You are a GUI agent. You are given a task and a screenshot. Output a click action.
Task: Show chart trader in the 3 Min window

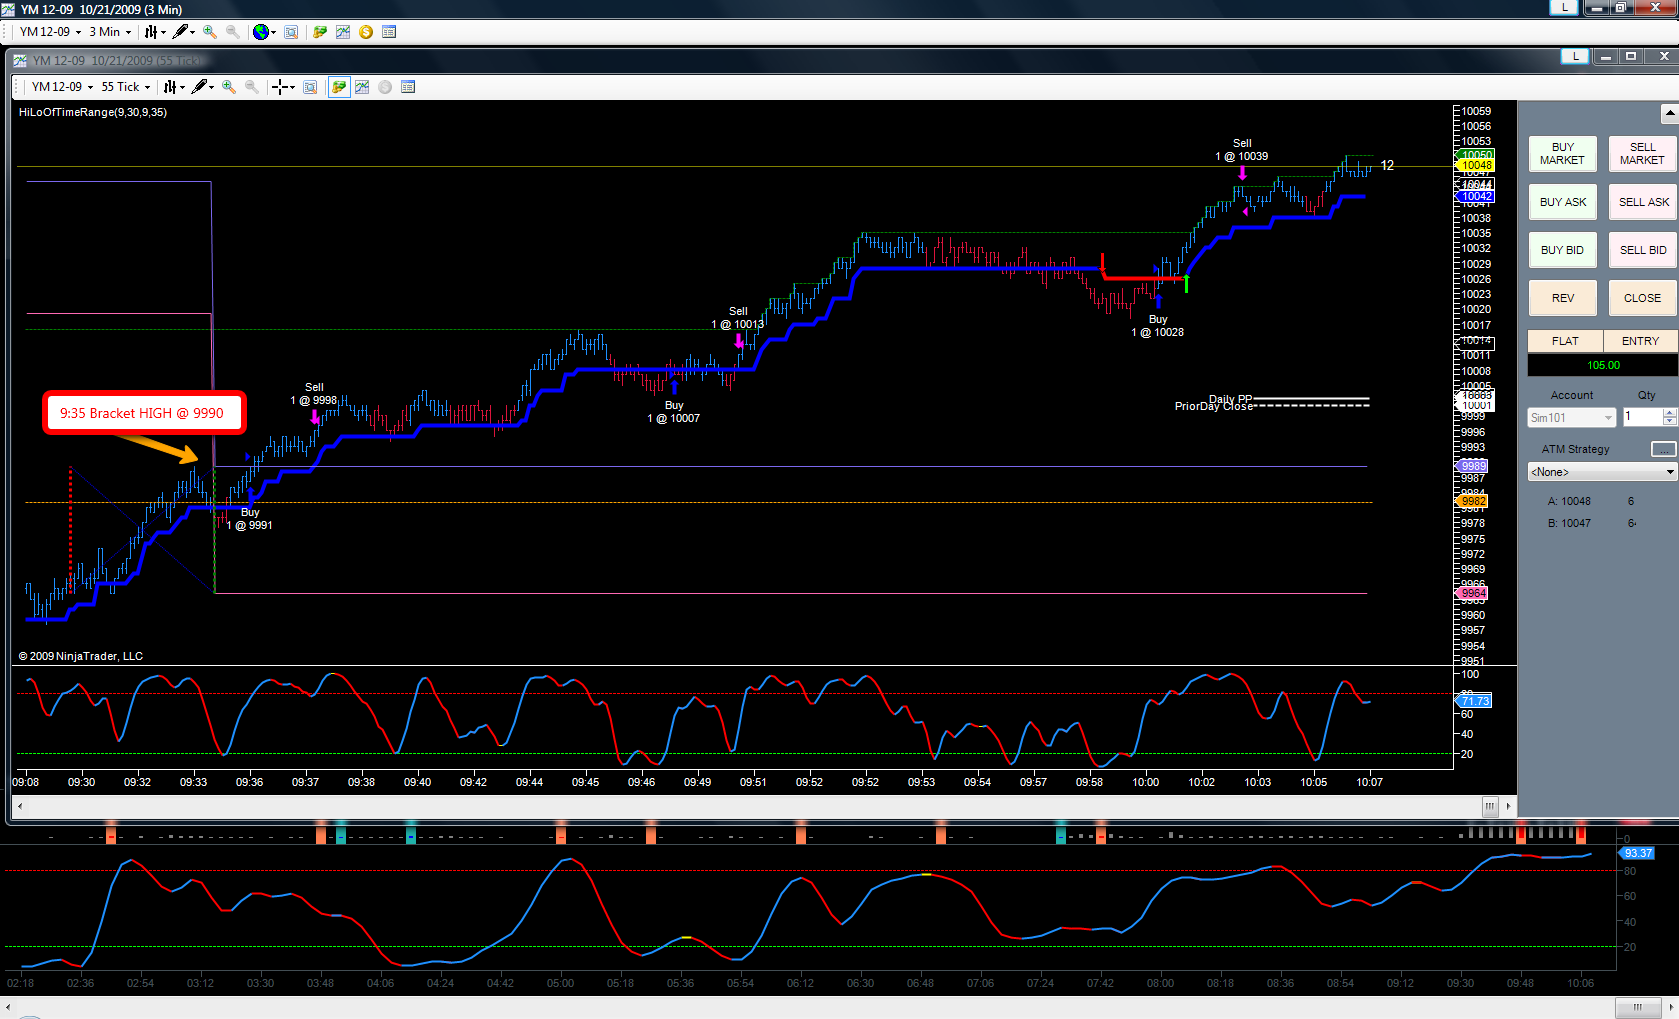pyautogui.click(x=320, y=32)
